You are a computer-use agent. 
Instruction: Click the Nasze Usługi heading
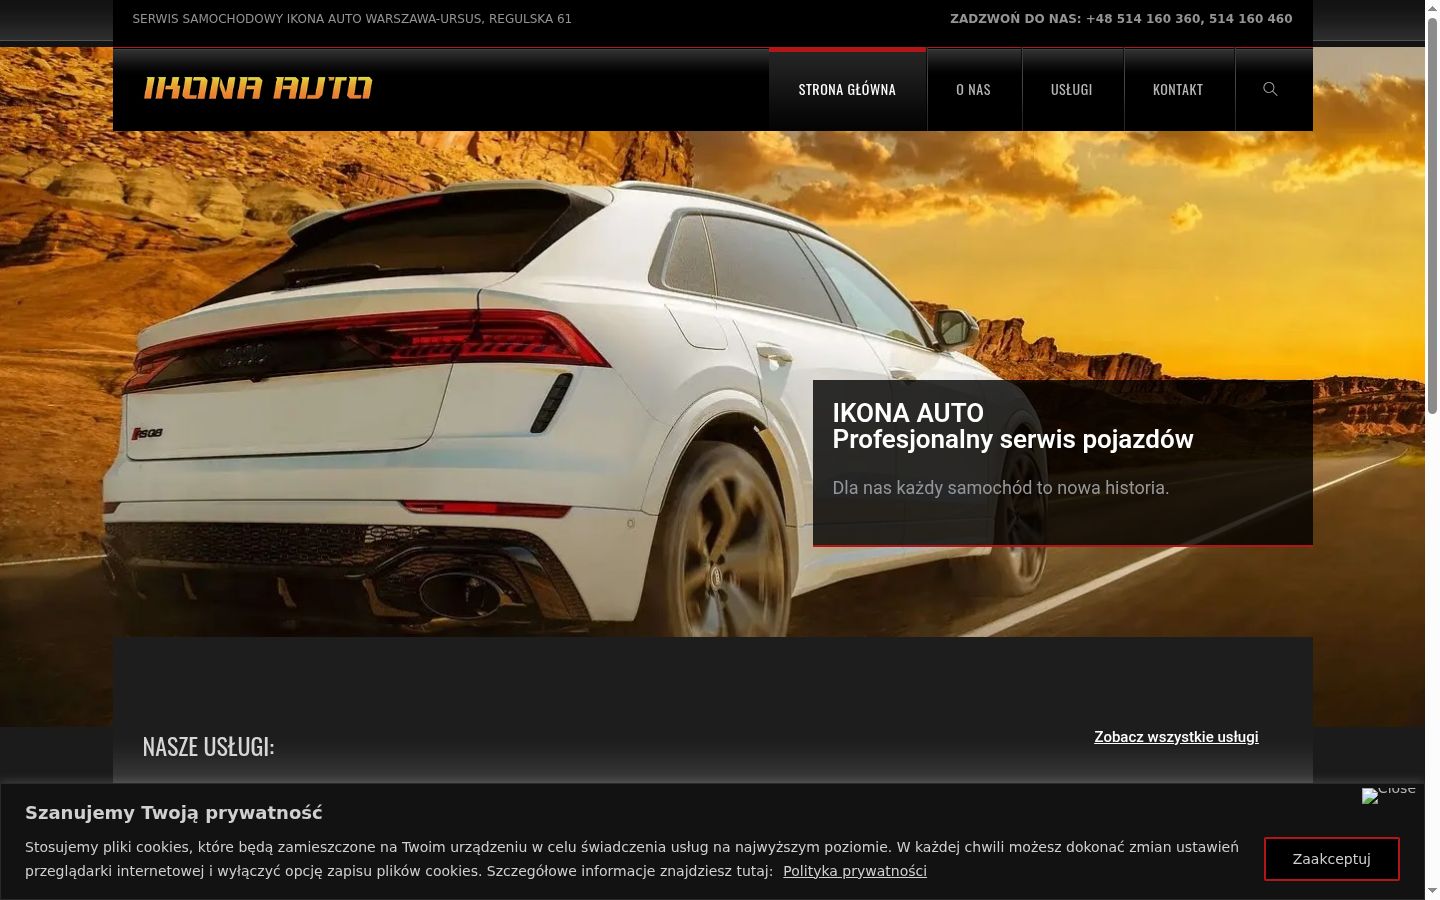[x=208, y=747]
